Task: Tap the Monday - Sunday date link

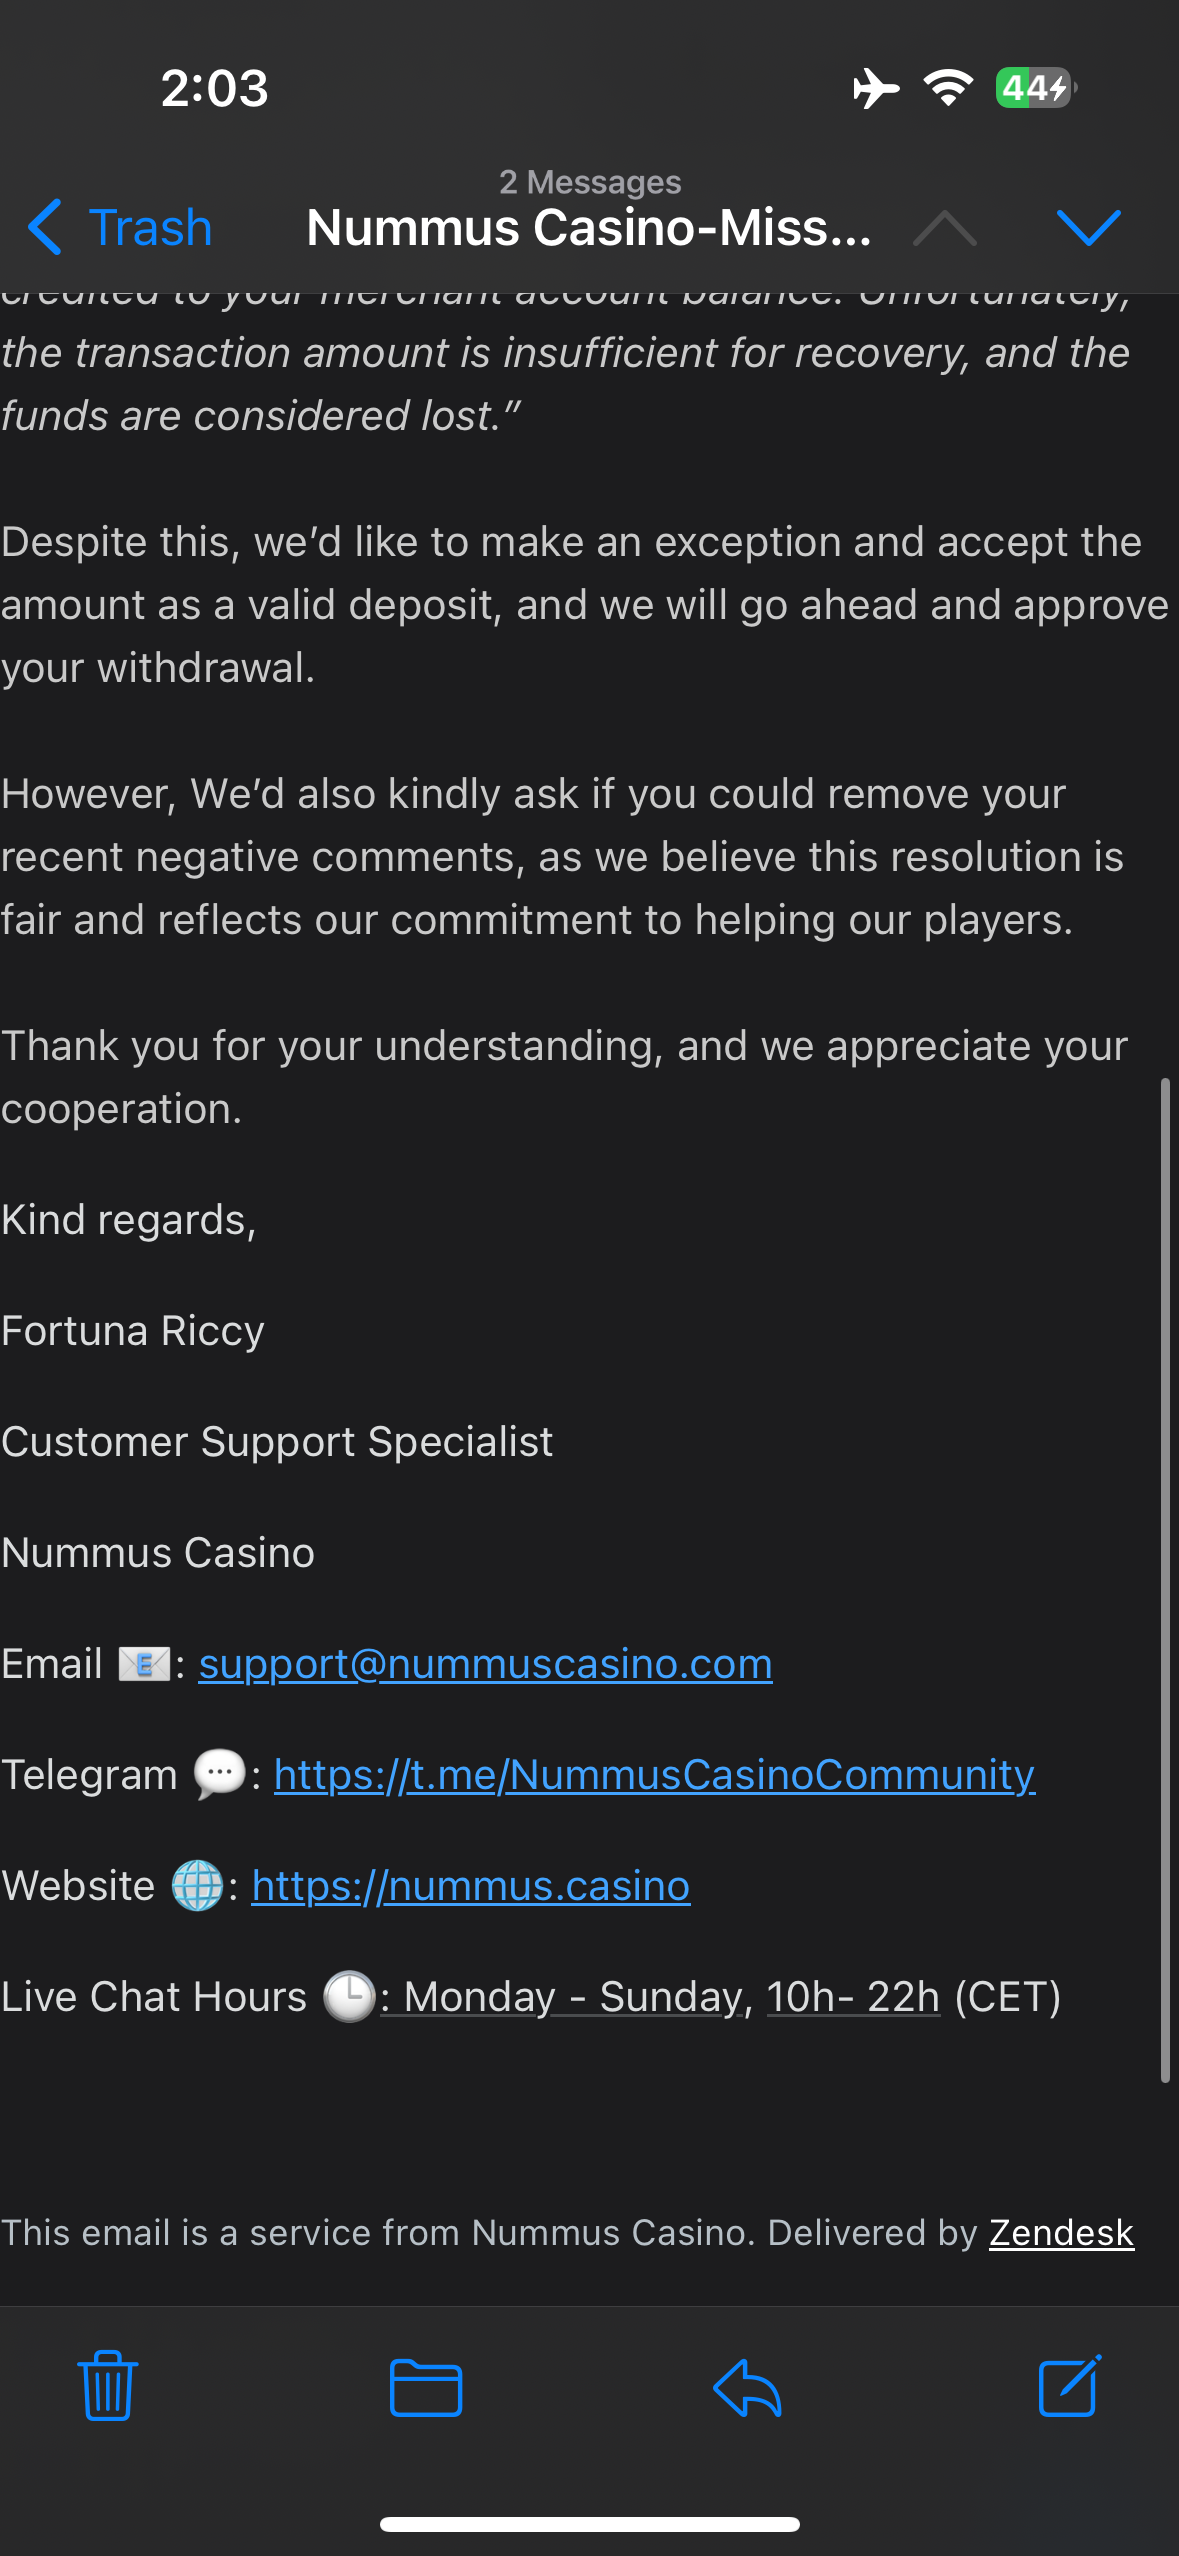Action: point(576,1997)
